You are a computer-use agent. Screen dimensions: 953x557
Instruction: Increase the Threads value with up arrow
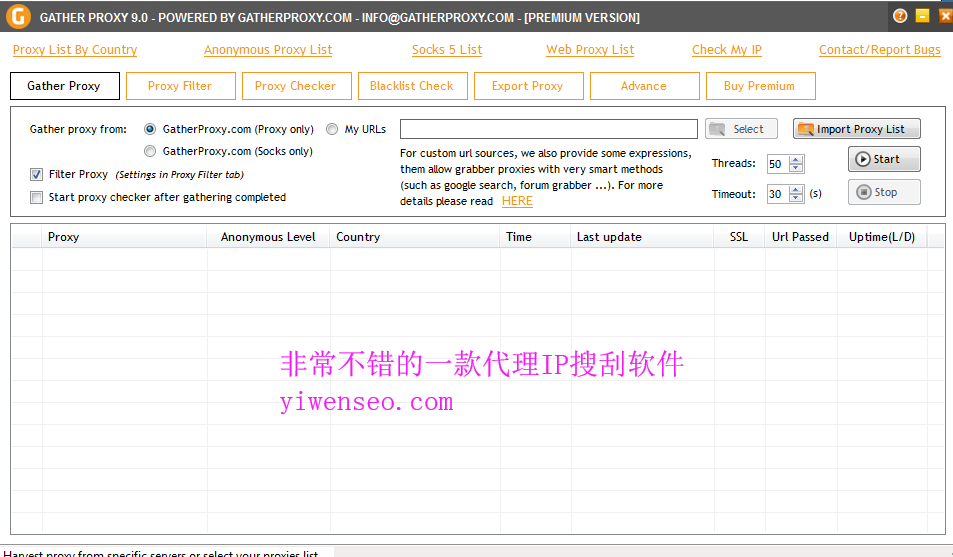[796, 159]
